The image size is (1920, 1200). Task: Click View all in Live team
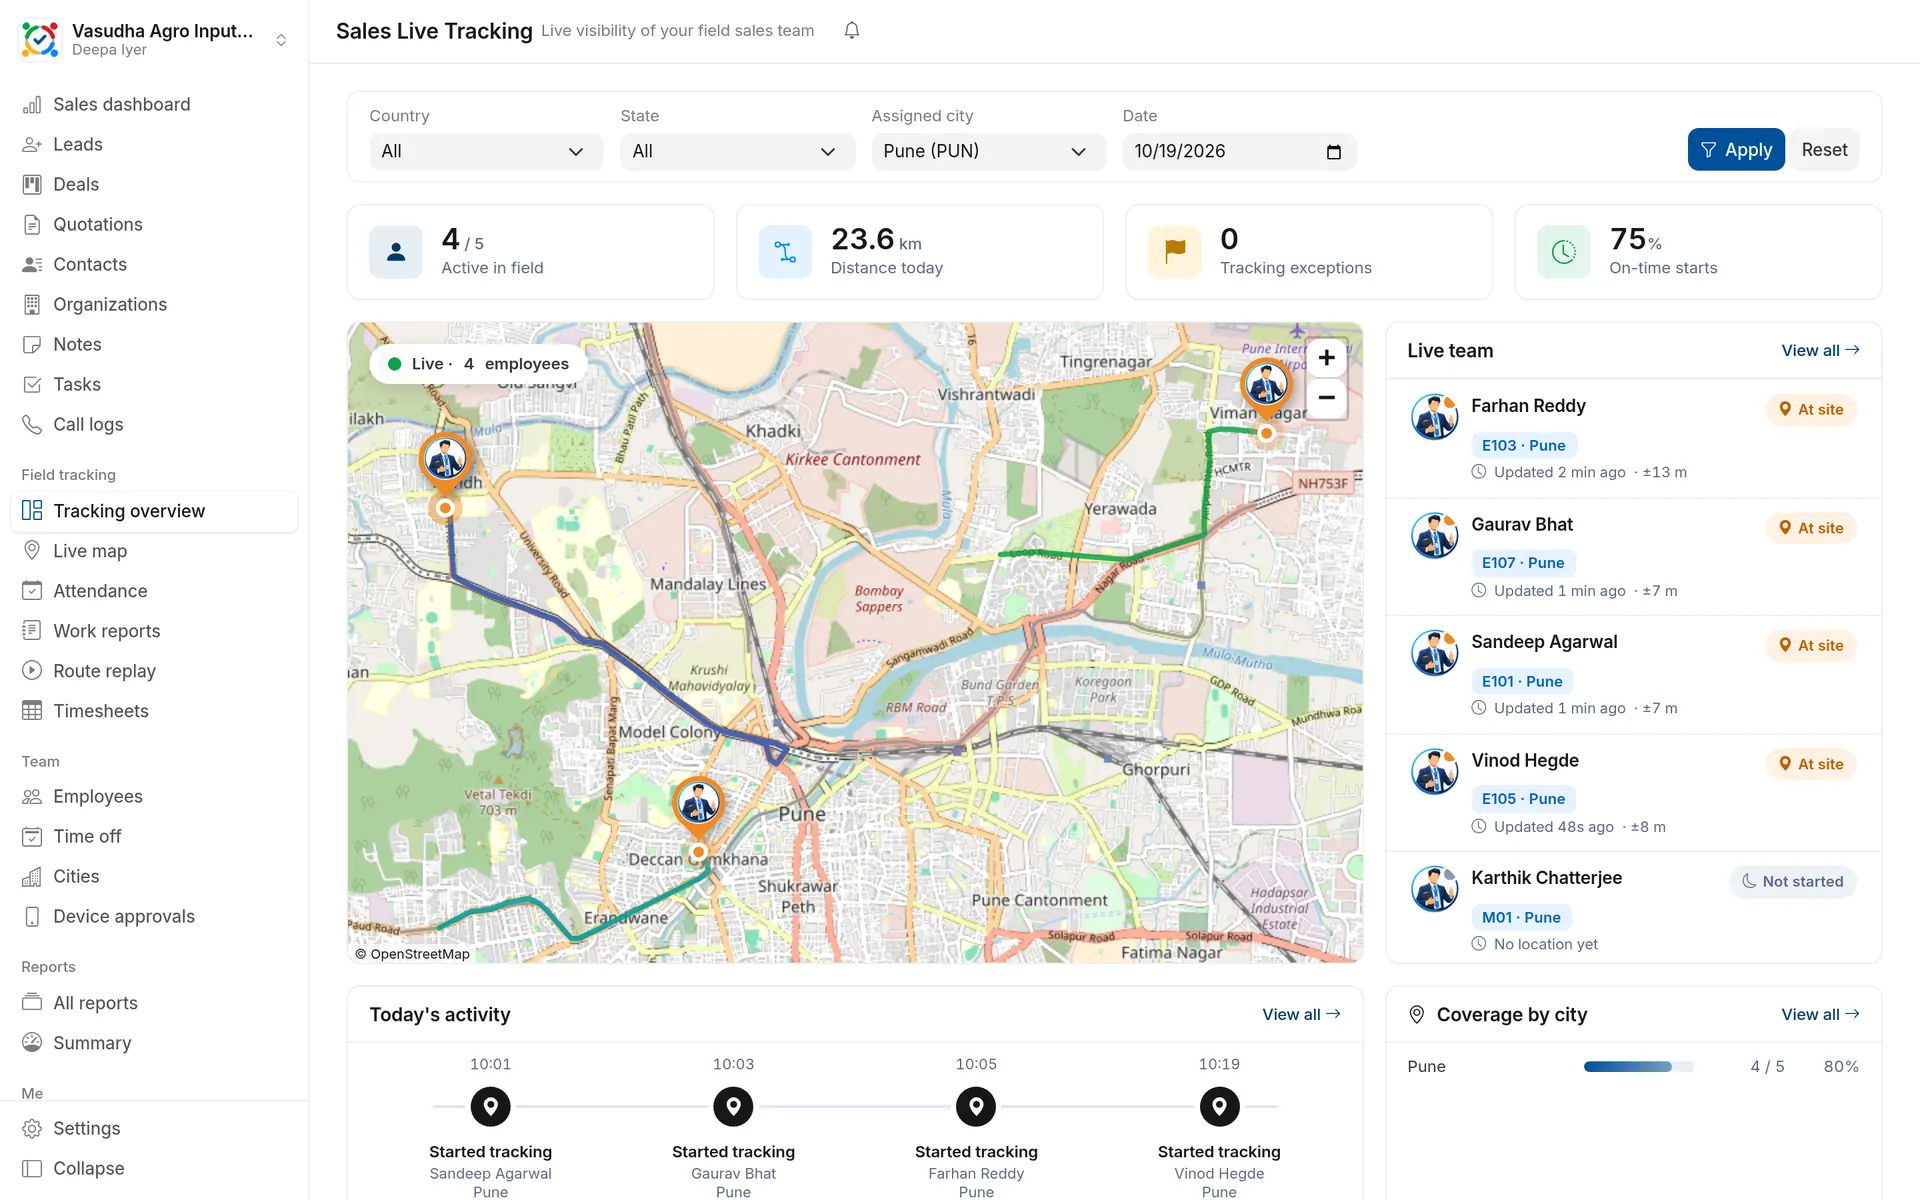(1820, 351)
